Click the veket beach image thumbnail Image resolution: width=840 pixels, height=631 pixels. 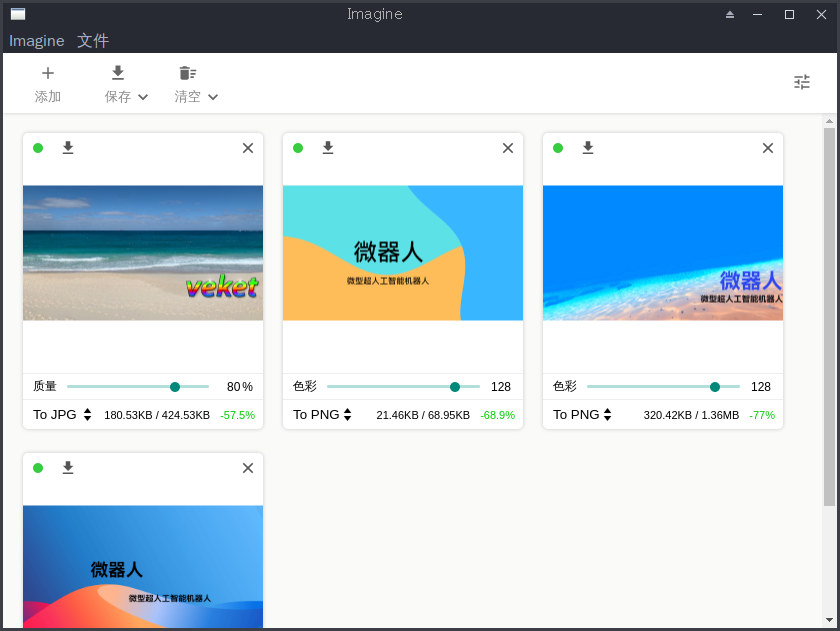(x=143, y=253)
